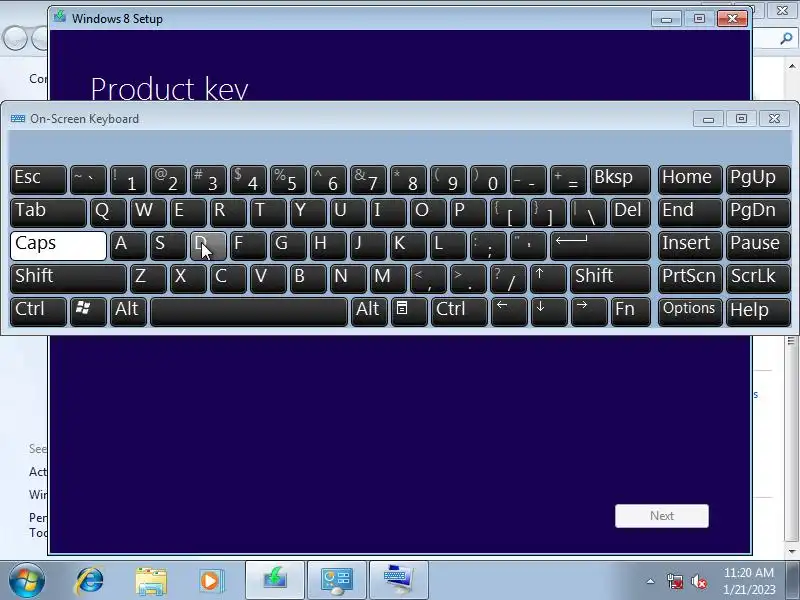This screenshot has height=600, width=800.
Task: Click the context menu key beside right Alt
Action: [409, 311]
